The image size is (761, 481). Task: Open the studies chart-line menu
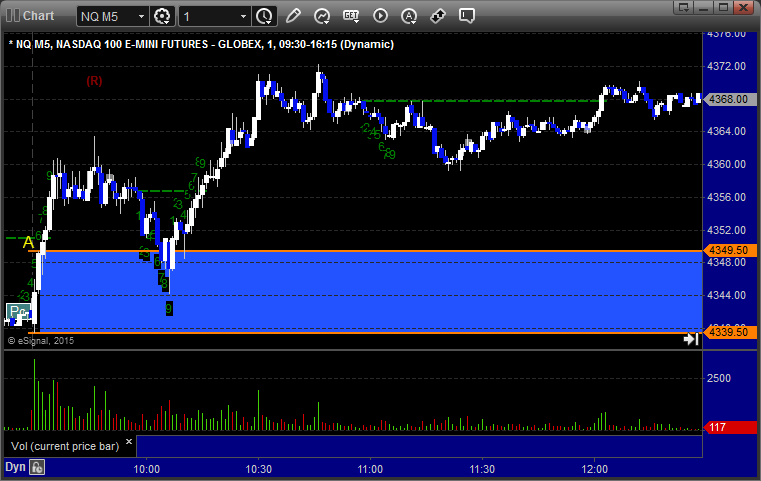[x=322, y=16]
